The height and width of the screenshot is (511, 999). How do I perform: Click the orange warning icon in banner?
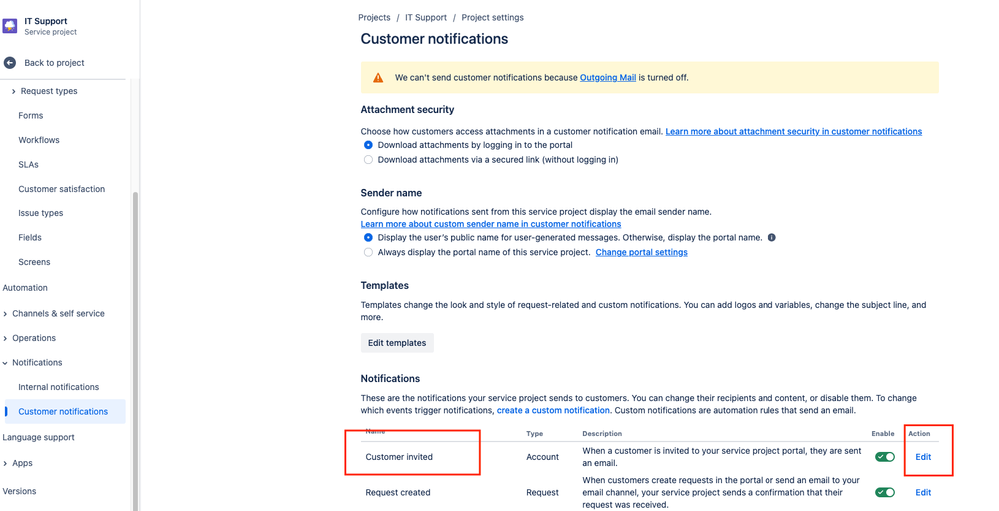click(x=378, y=78)
